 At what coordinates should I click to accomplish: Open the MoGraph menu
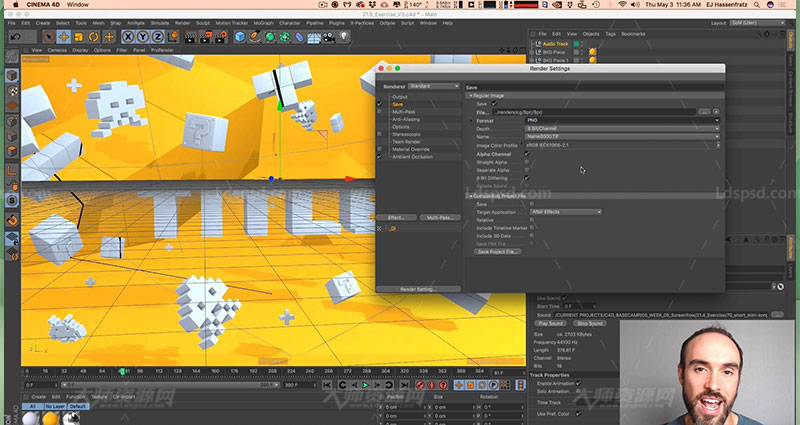tap(264, 23)
